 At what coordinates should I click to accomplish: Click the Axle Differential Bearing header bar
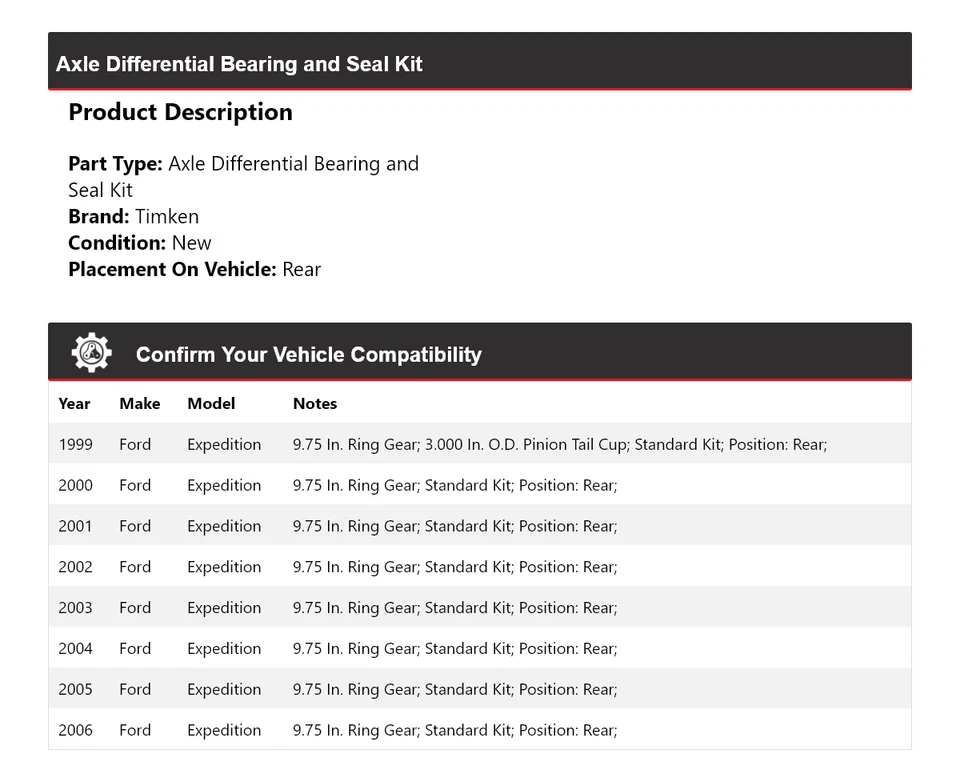pos(479,63)
